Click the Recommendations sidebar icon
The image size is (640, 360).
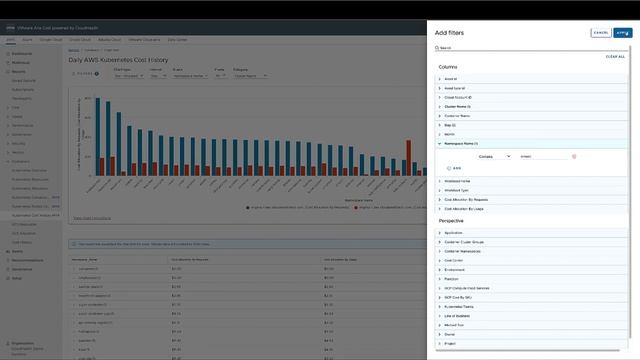(8, 260)
